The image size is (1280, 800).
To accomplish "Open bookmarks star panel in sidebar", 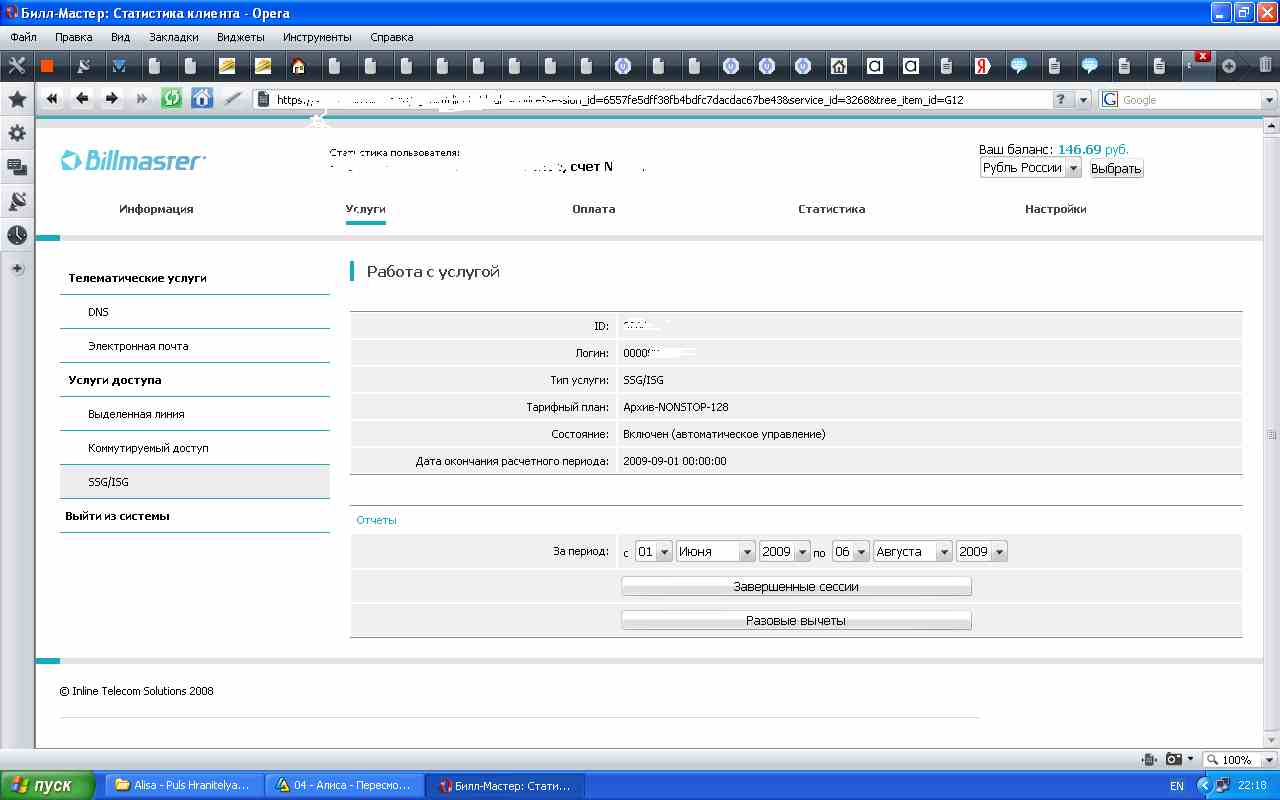I will [x=17, y=99].
